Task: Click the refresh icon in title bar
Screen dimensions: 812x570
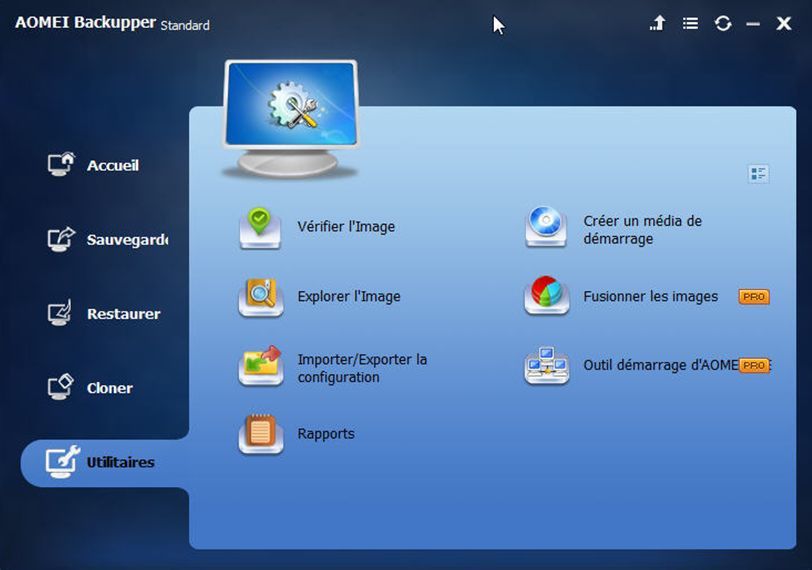Action: 723,23
